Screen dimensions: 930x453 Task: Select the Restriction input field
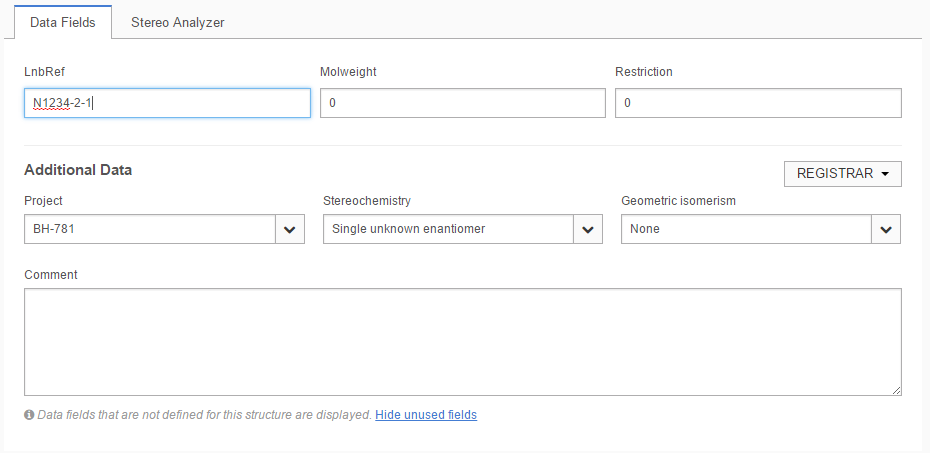tap(758, 103)
